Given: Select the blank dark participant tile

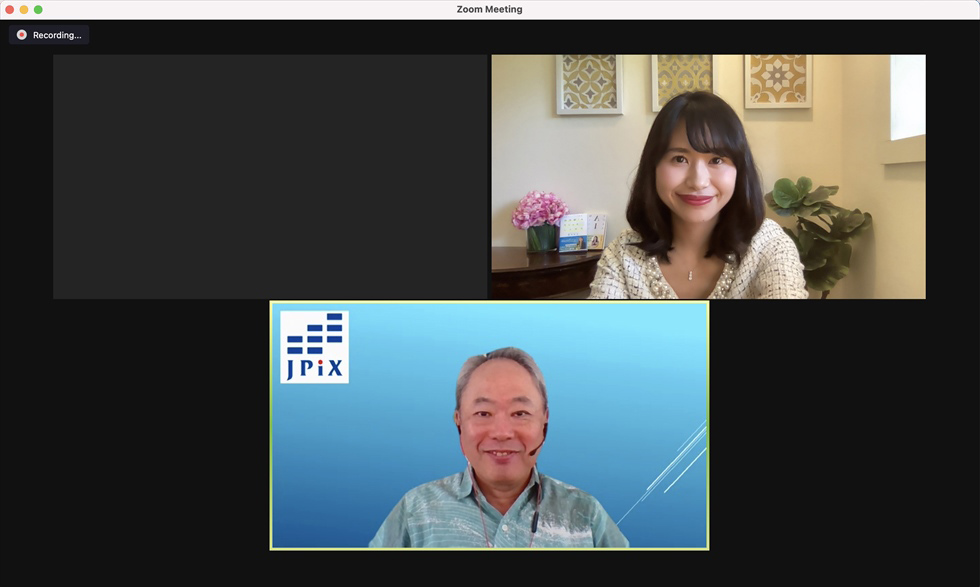Looking at the screenshot, I should (x=270, y=176).
